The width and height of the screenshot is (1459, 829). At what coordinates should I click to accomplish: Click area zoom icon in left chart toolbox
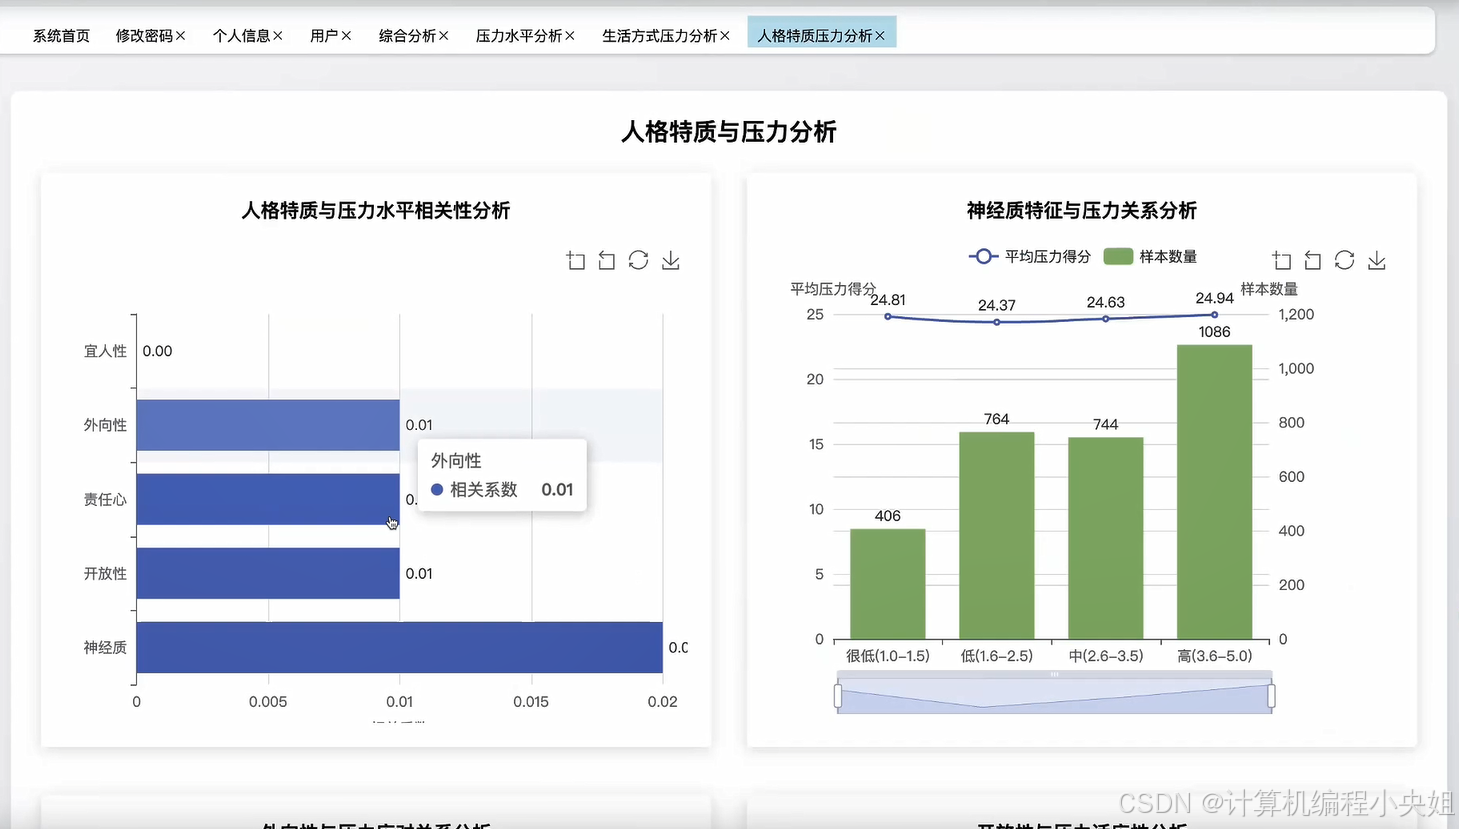[575, 260]
